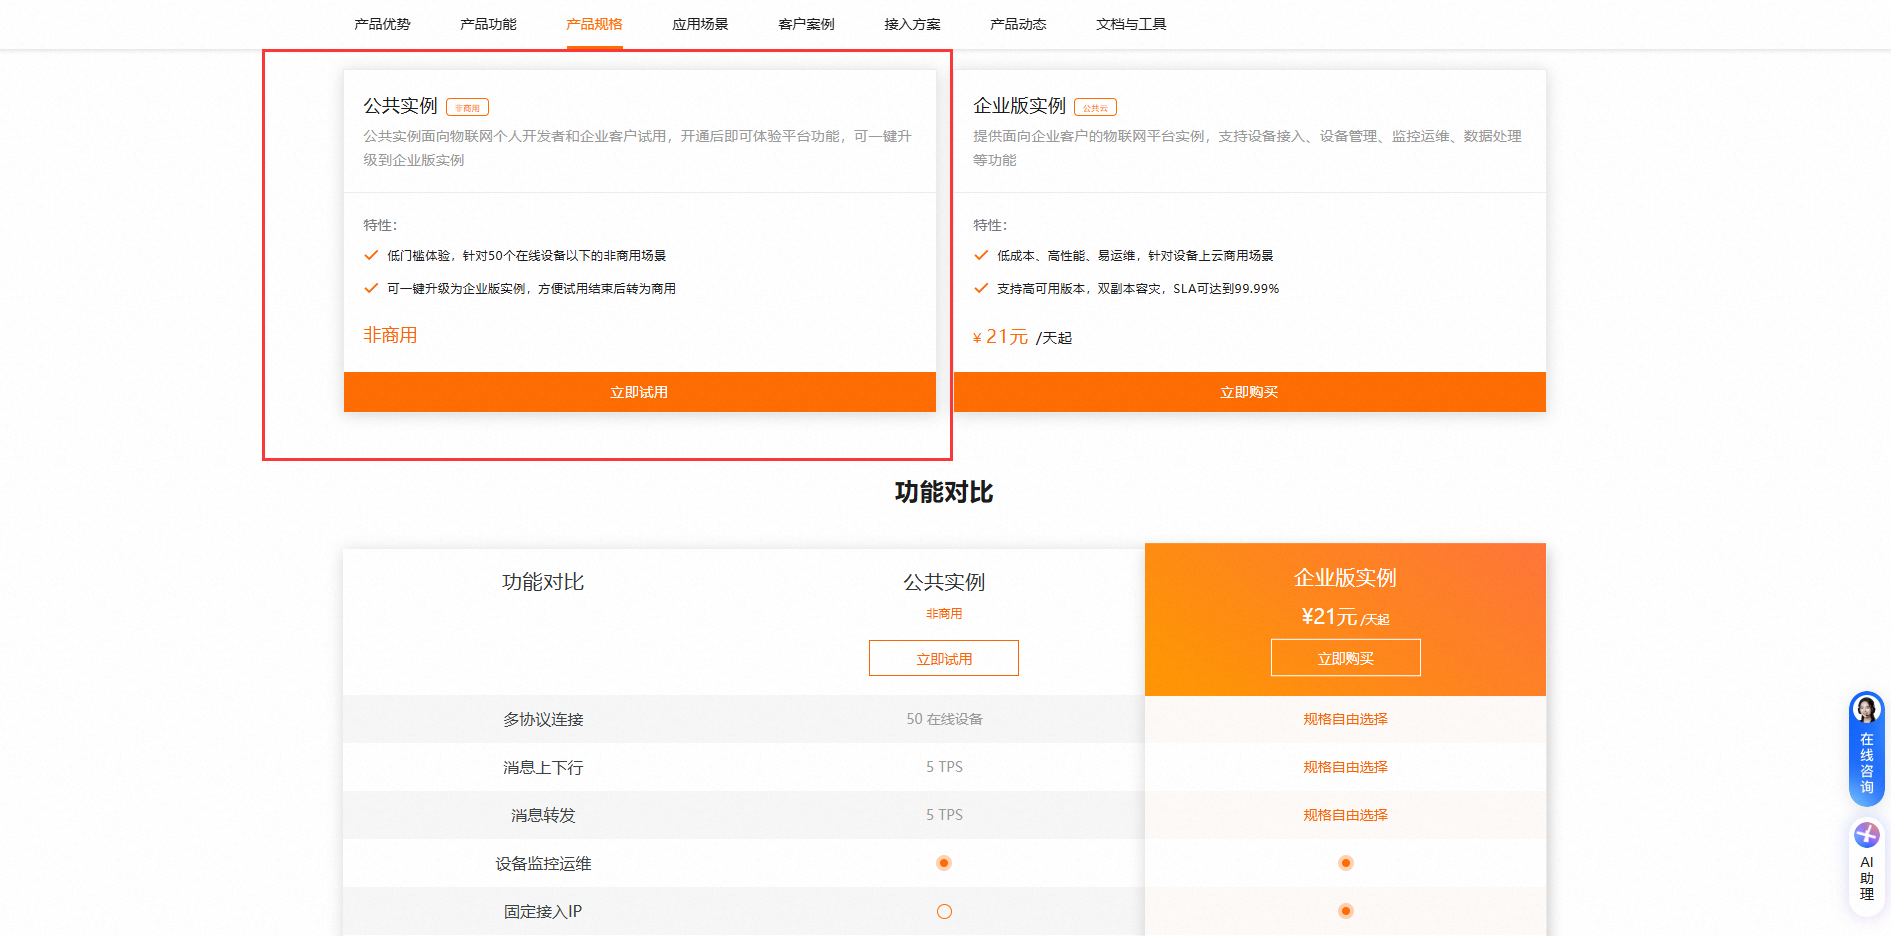
Task: Switch to the 产品功能 tab
Action: coord(488,24)
